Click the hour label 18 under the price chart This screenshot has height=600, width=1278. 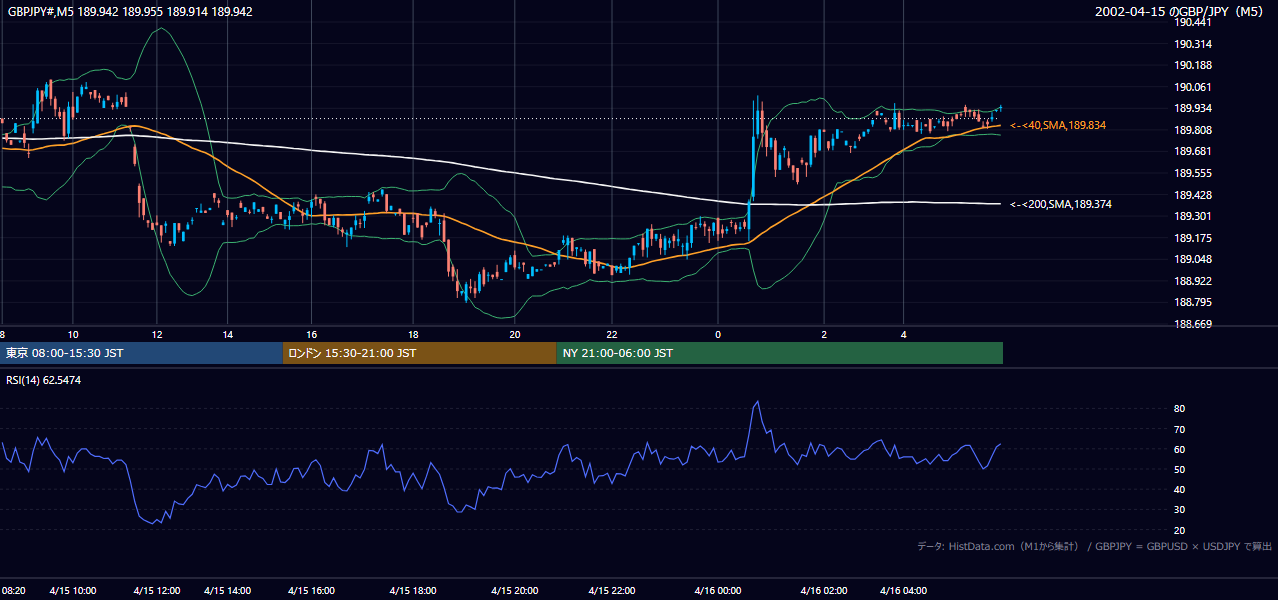pyautogui.click(x=413, y=334)
